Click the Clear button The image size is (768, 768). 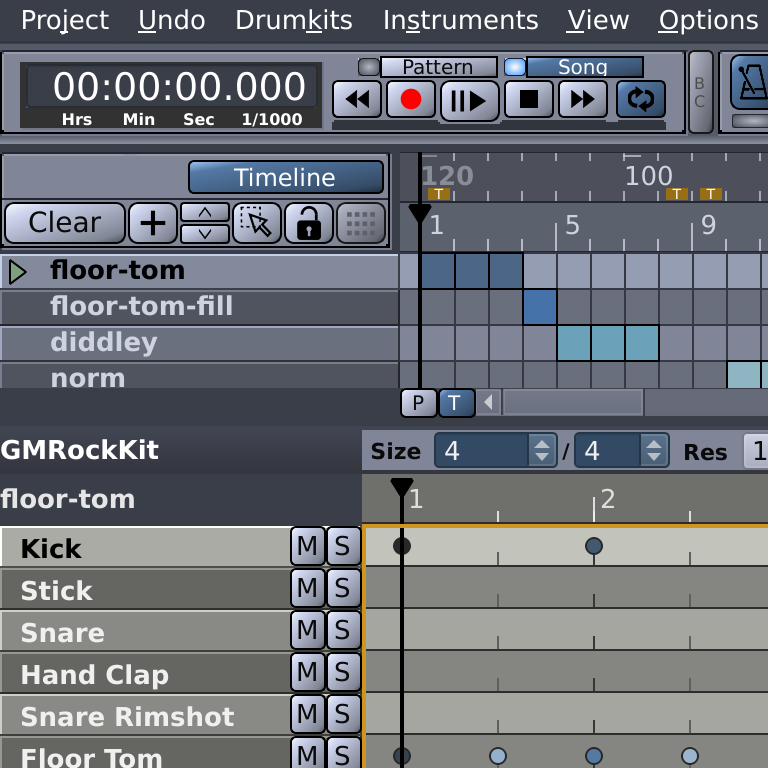[65, 223]
